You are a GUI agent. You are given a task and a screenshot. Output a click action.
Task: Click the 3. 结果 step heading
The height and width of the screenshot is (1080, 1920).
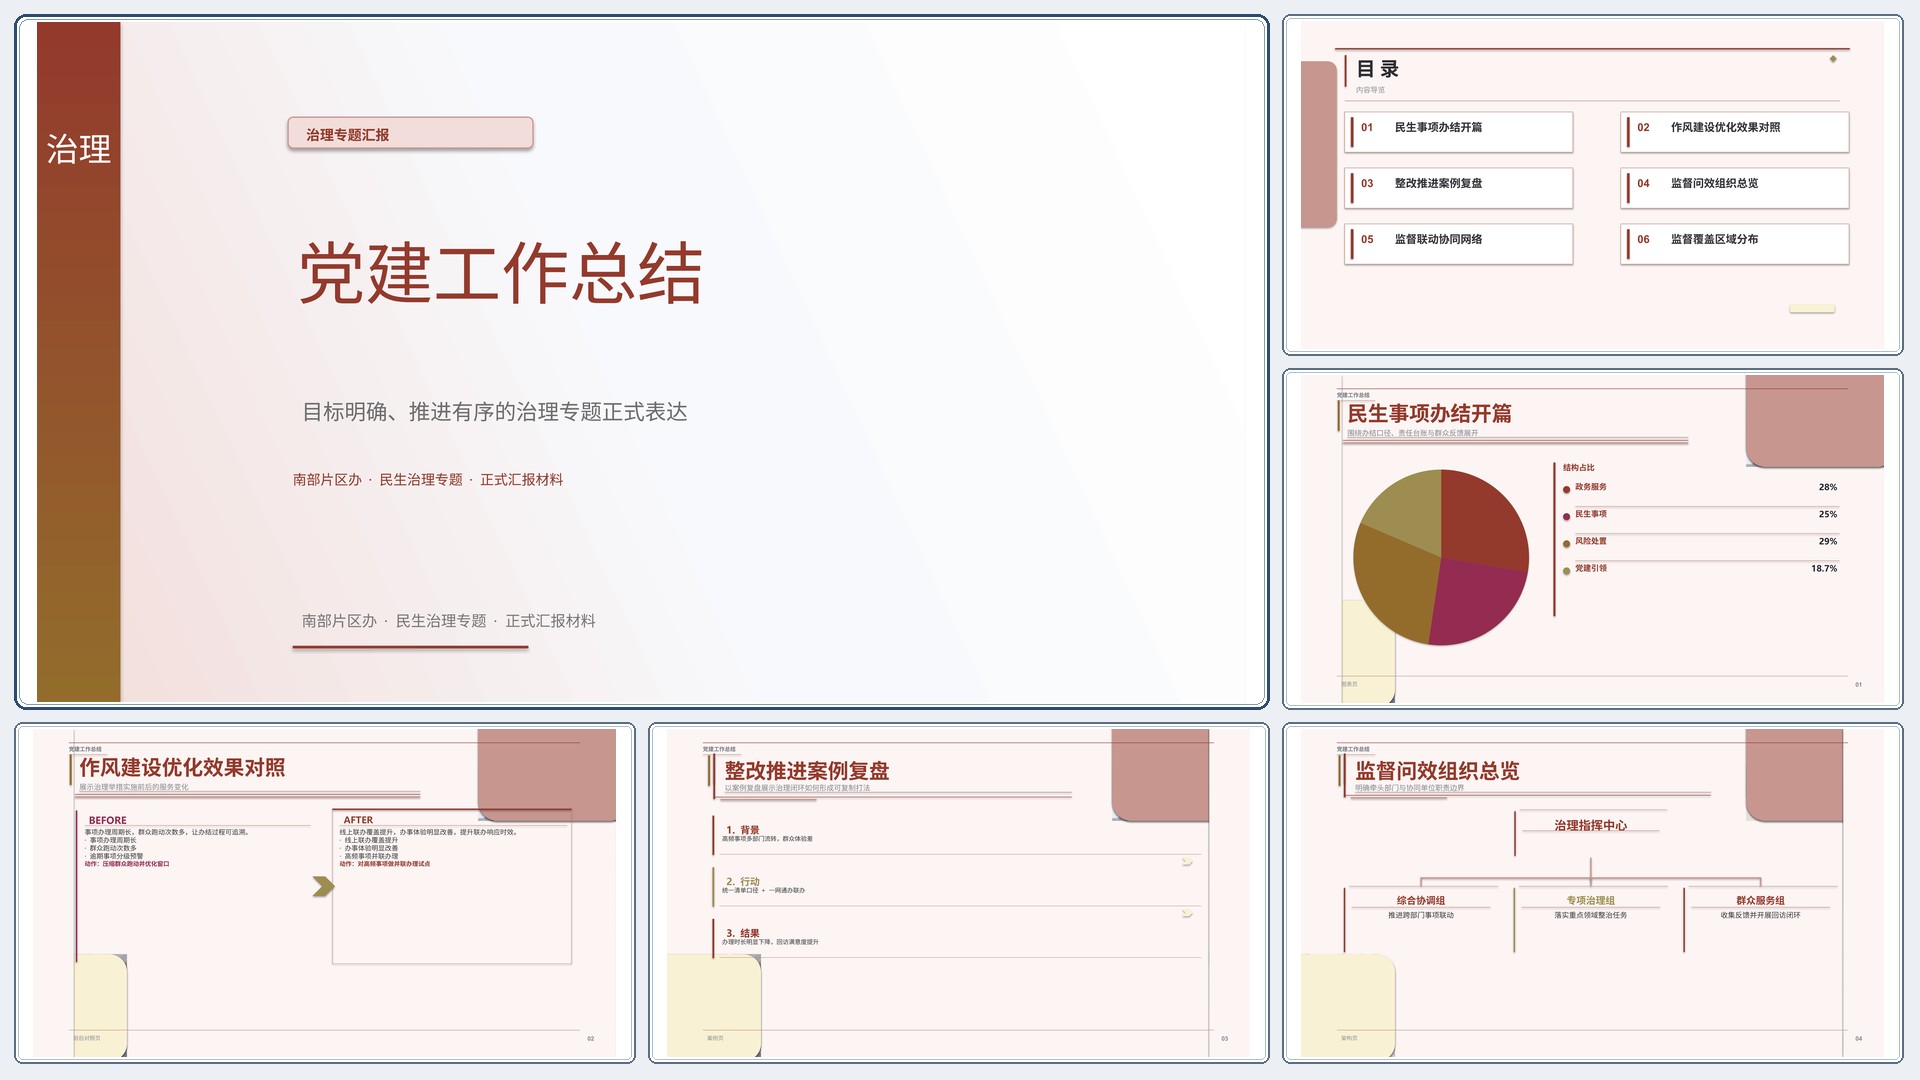(743, 933)
